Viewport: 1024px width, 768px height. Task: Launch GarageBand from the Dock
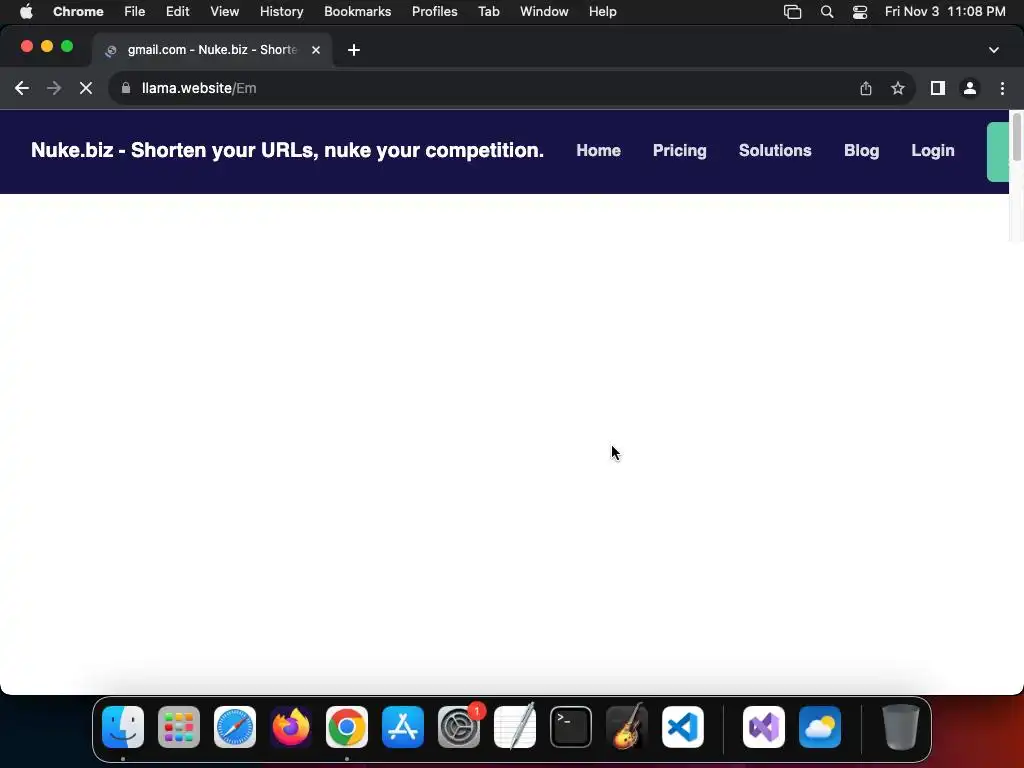pos(627,727)
